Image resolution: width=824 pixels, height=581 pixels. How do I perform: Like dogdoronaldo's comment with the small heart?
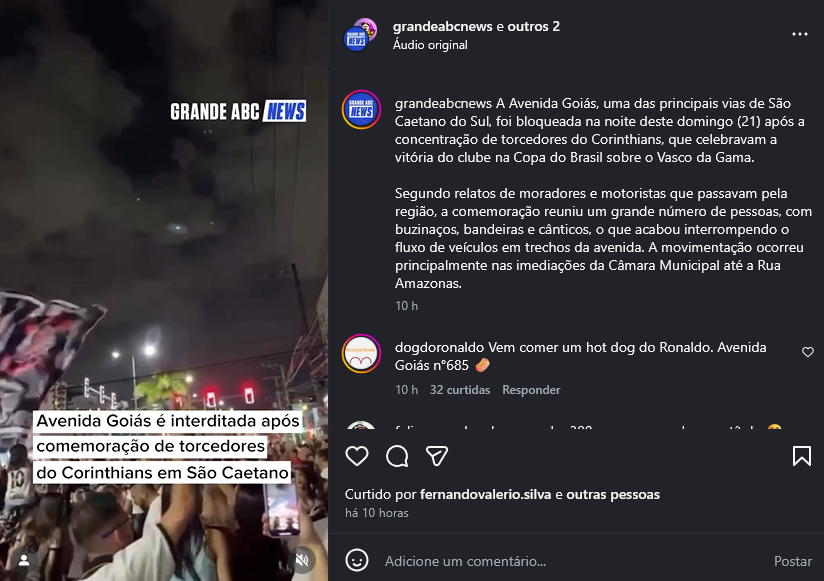tap(808, 352)
